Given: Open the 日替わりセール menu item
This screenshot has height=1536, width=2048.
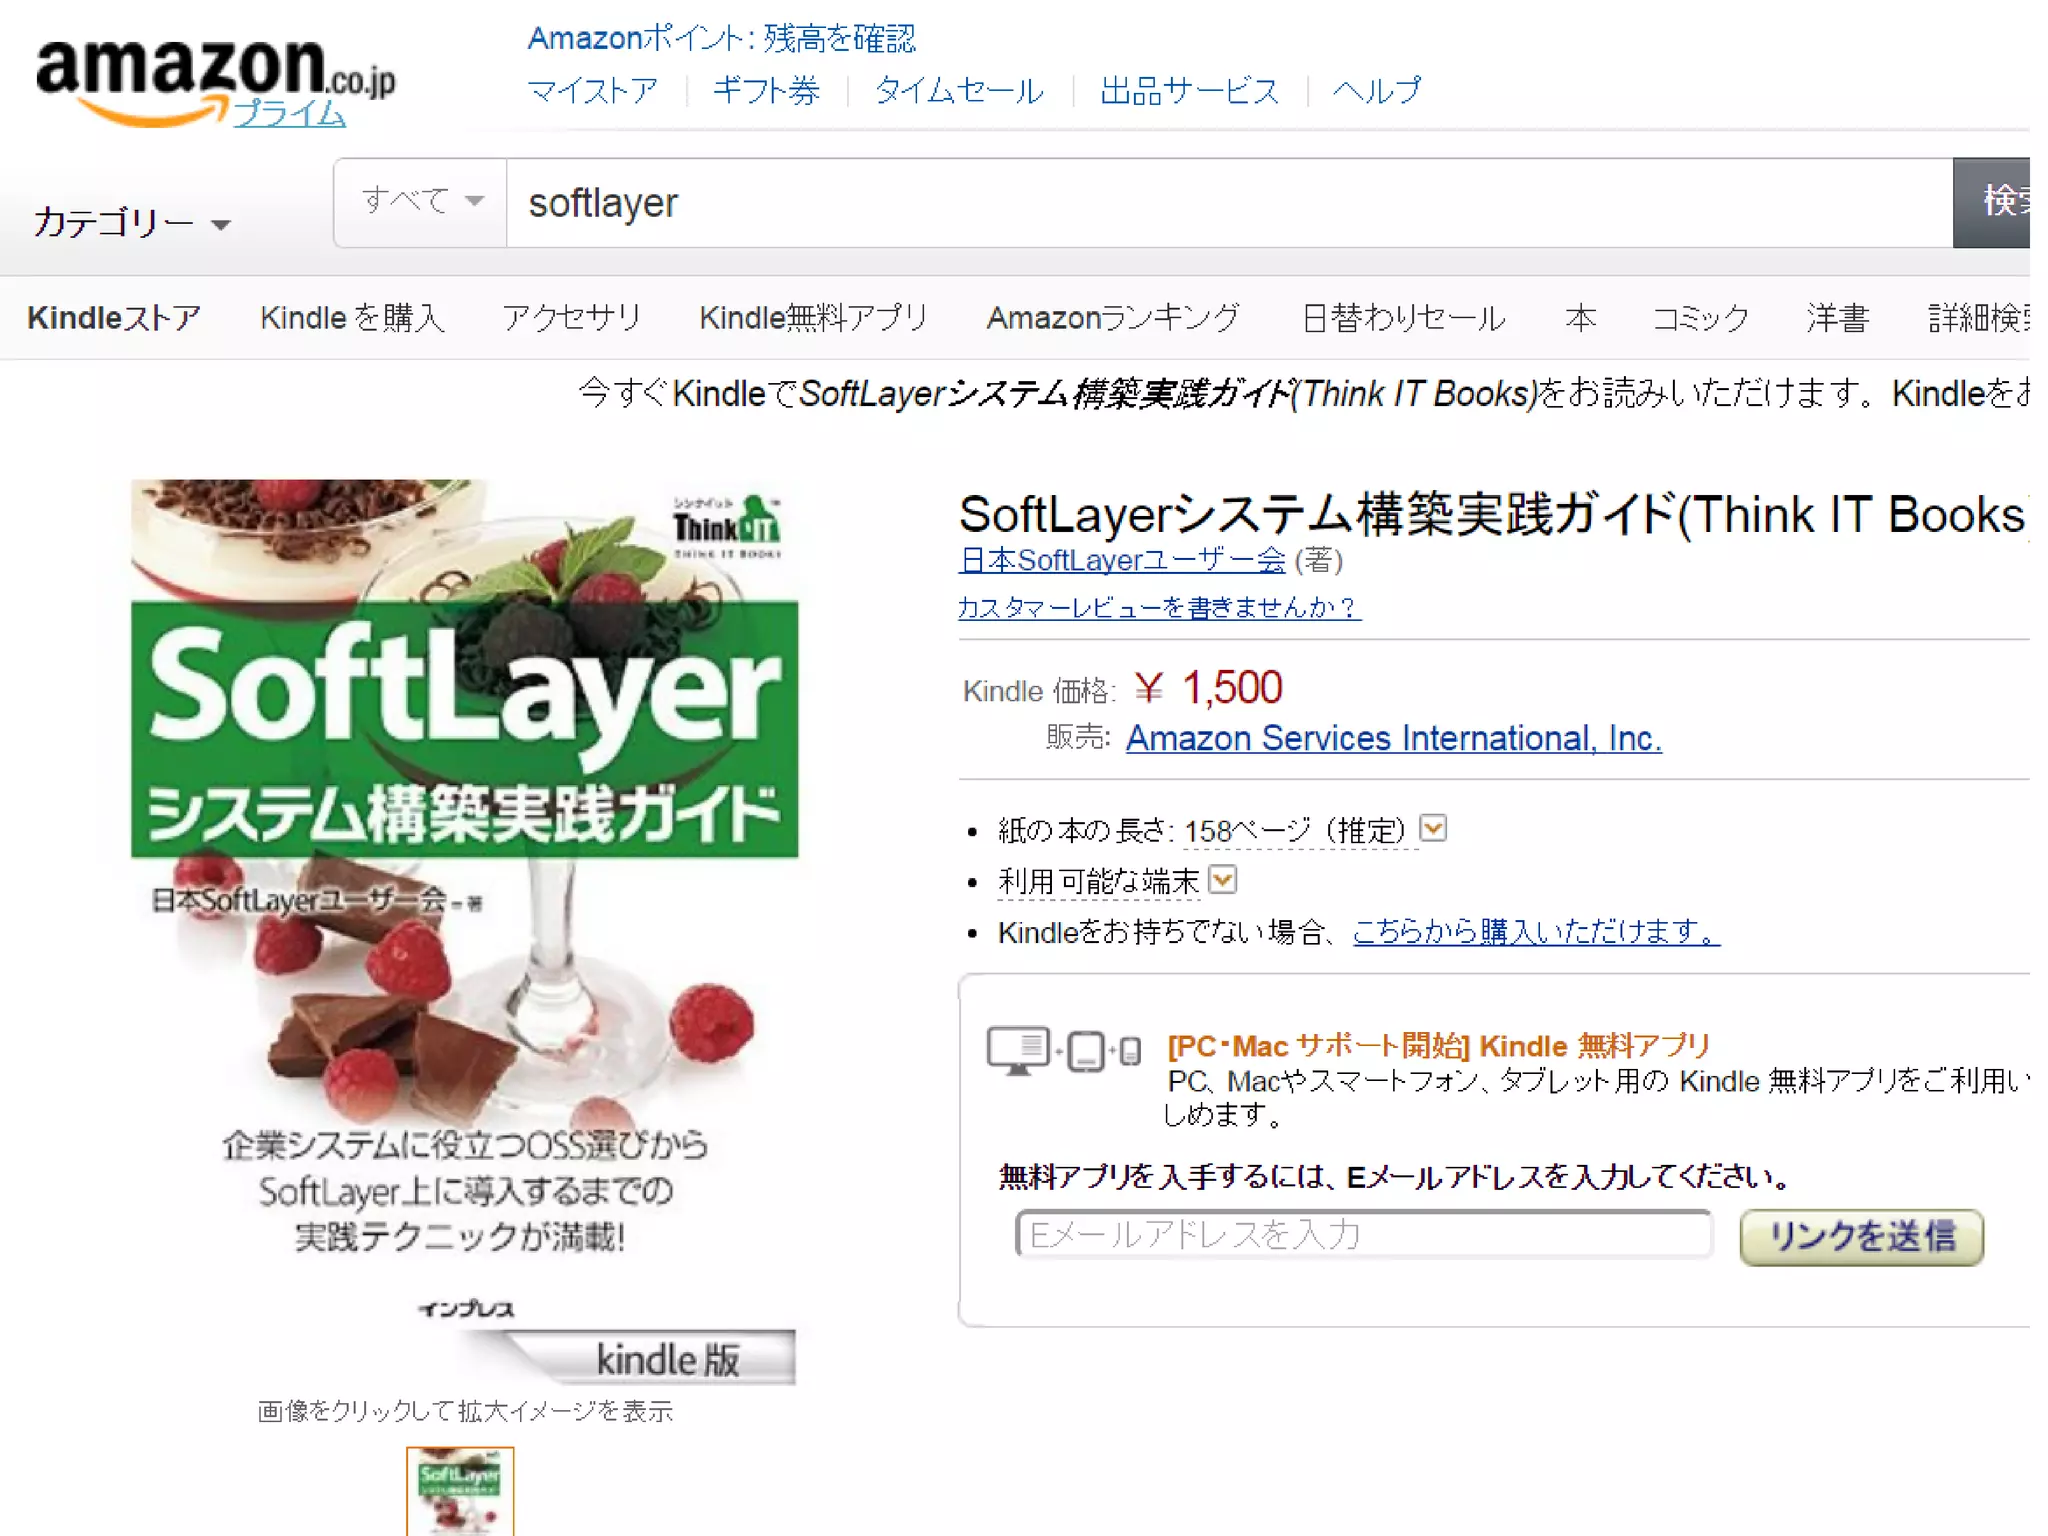Looking at the screenshot, I should point(1404,318).
